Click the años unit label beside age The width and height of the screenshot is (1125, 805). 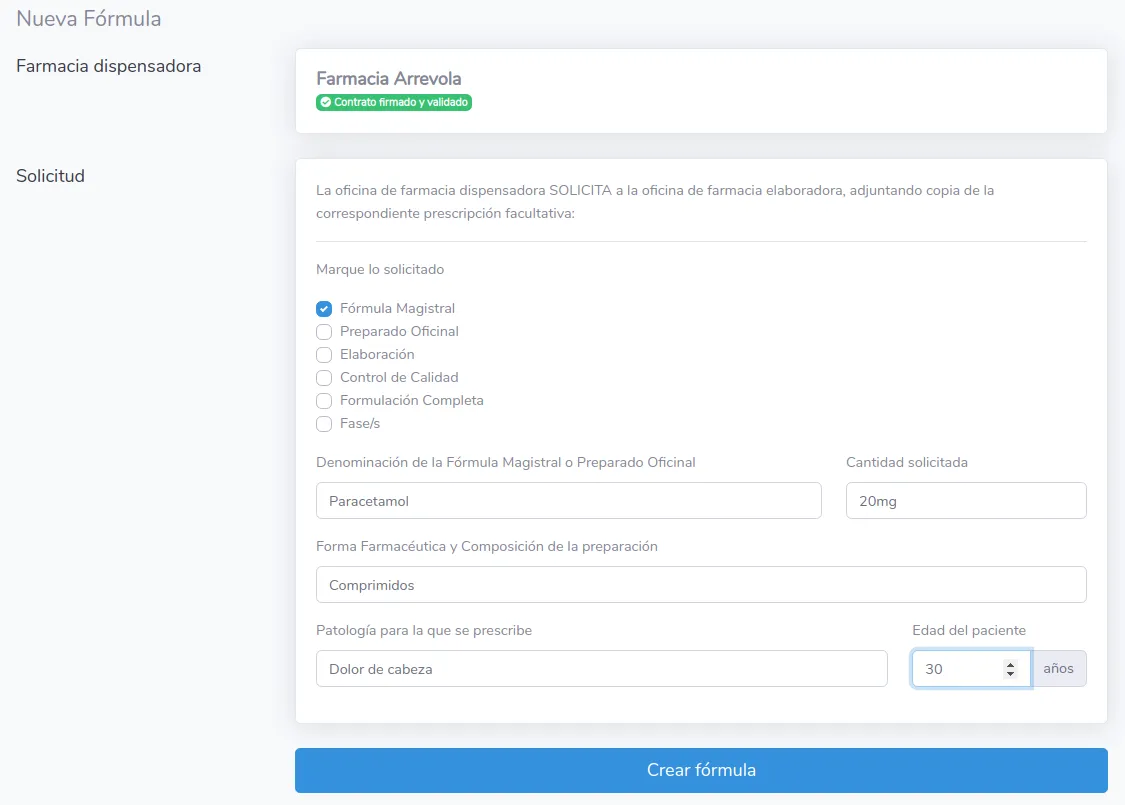1058,669
